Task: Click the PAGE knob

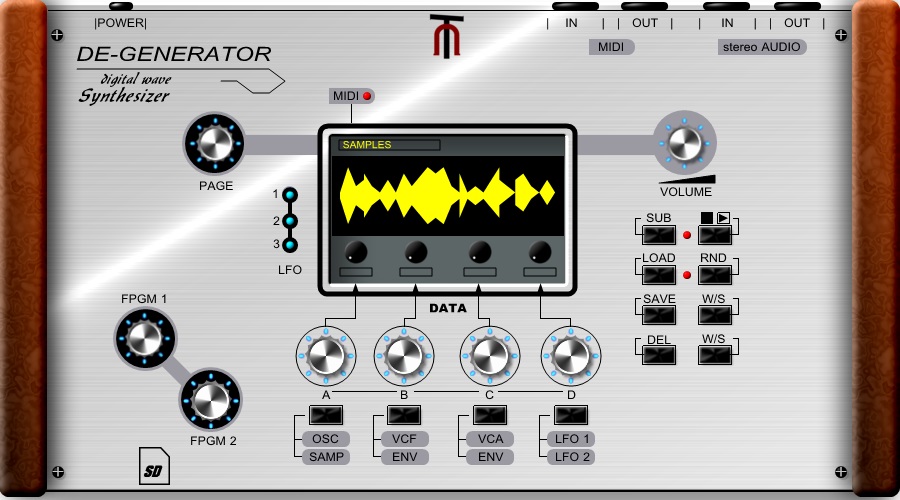Action: (215, 144)
